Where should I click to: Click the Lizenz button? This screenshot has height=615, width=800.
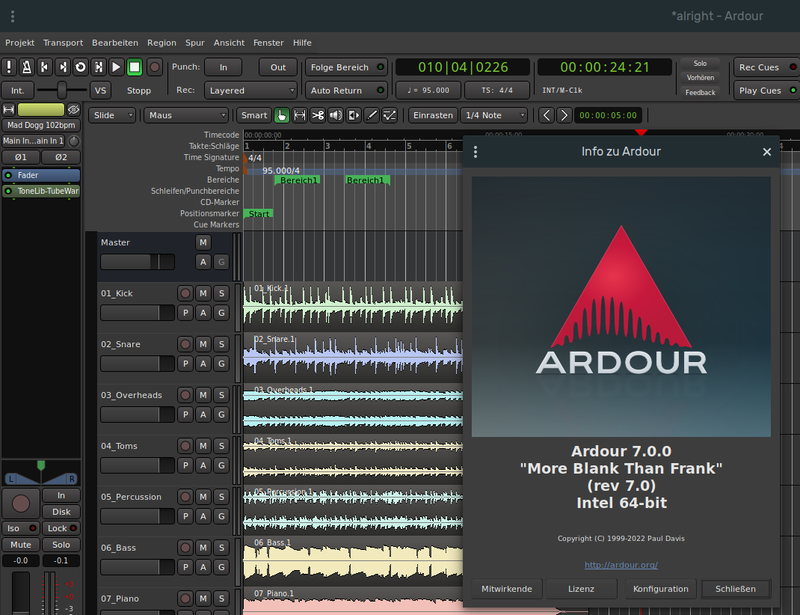[x=581, y=589]
